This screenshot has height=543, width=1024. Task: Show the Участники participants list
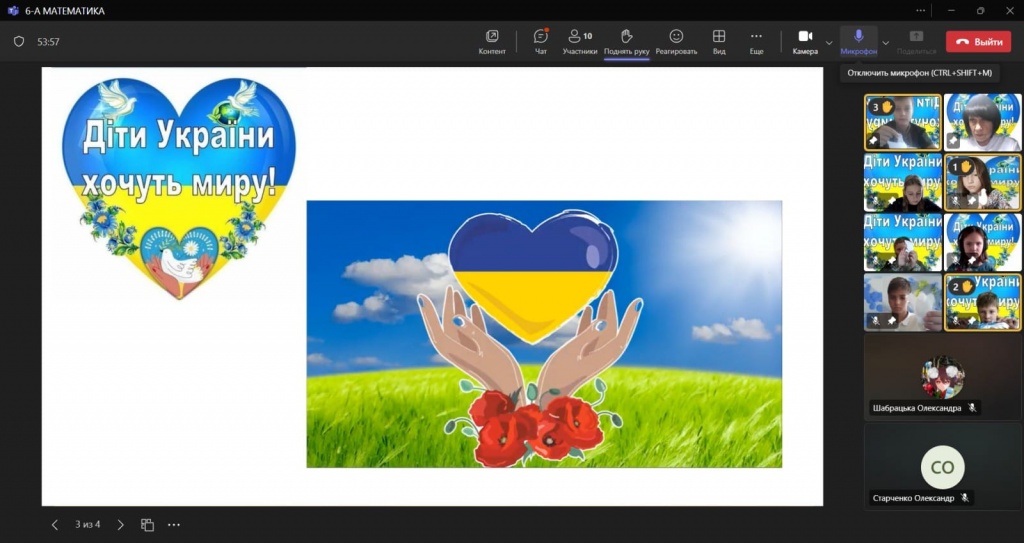click(x=580, y=41)
